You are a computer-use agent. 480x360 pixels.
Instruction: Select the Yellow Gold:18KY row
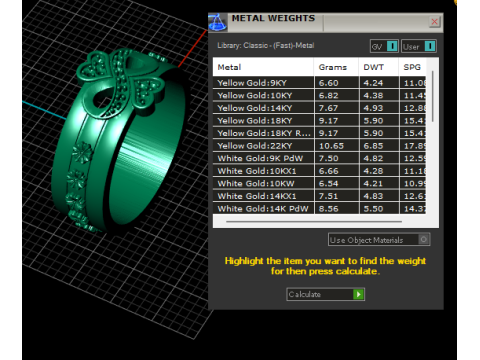click(319, 121)
